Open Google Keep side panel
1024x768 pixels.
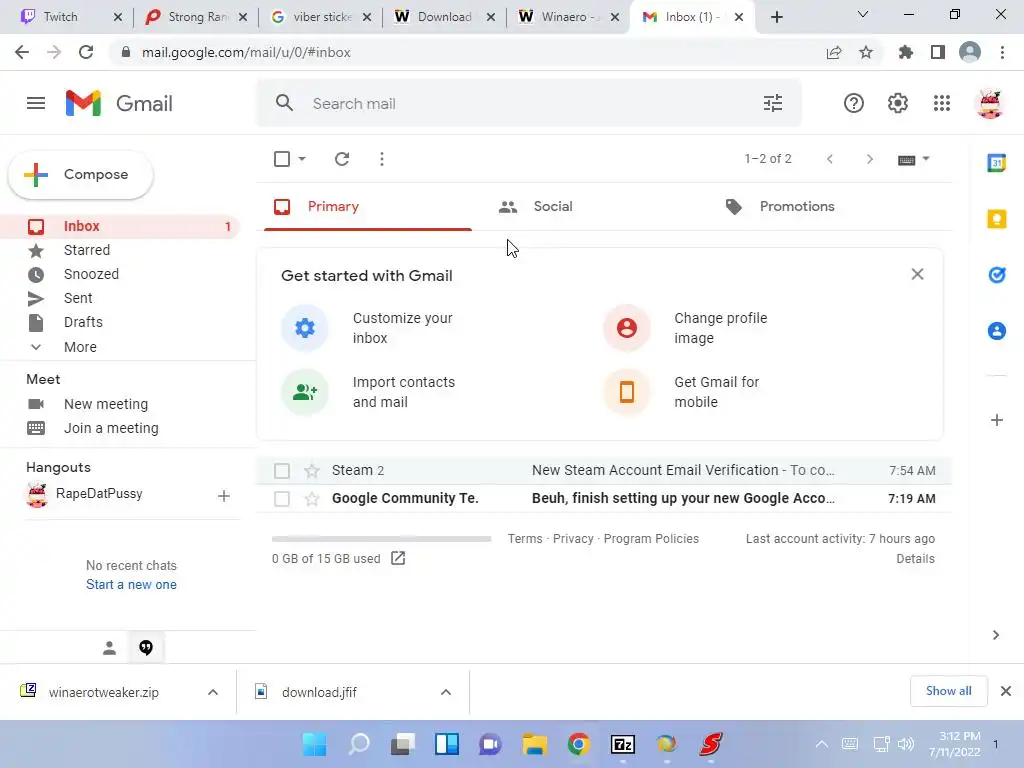(x=997, y=219)
